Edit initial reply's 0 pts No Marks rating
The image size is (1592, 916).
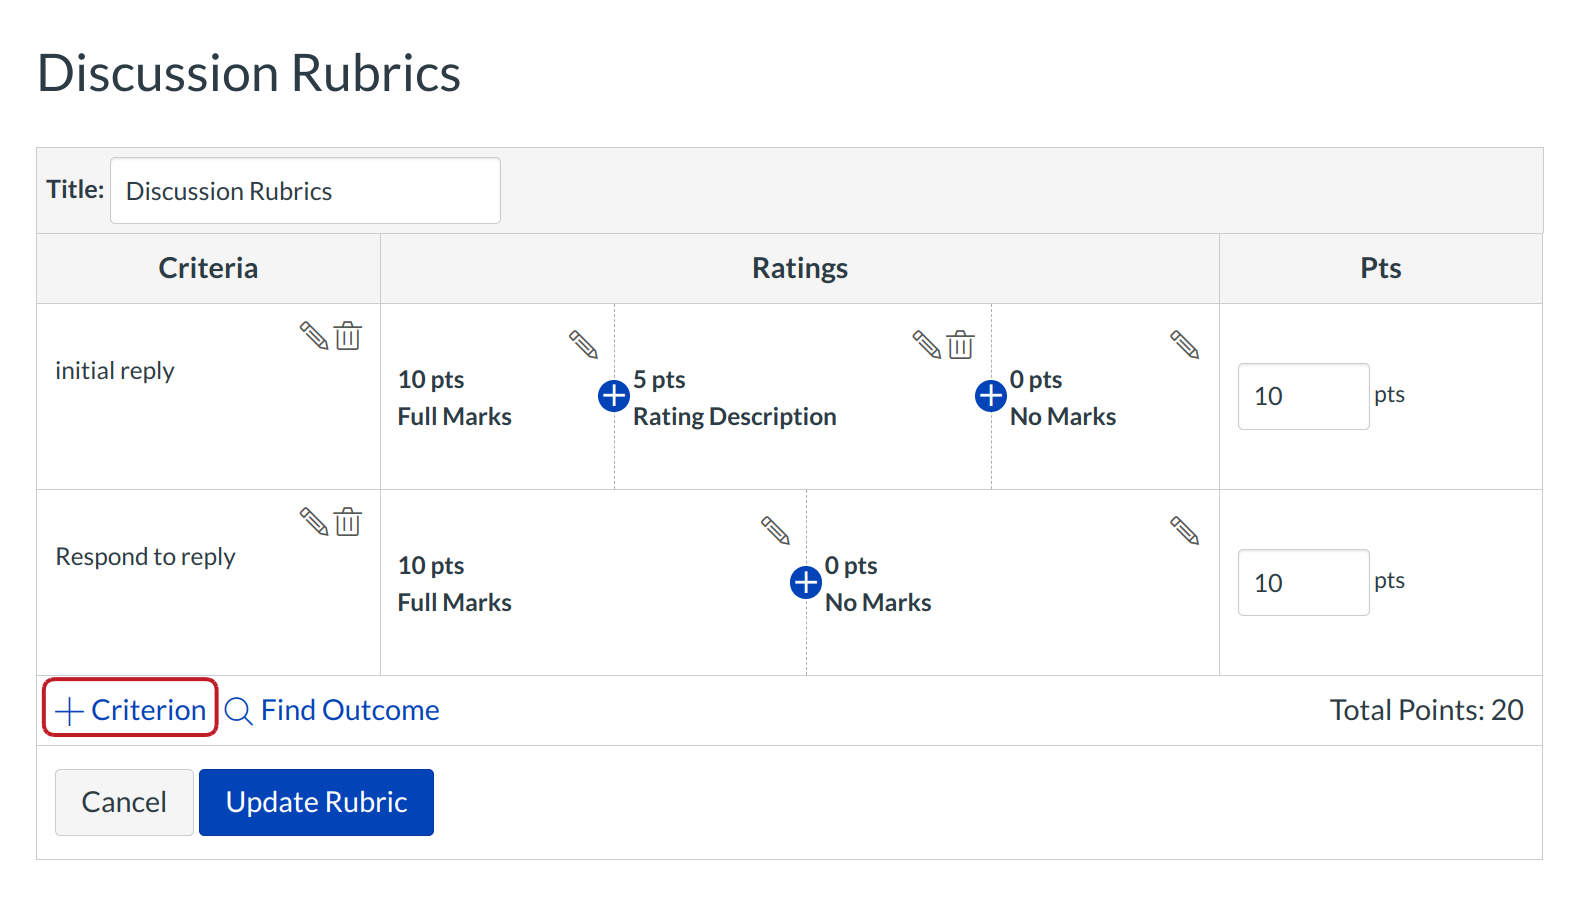(1185, 345)
